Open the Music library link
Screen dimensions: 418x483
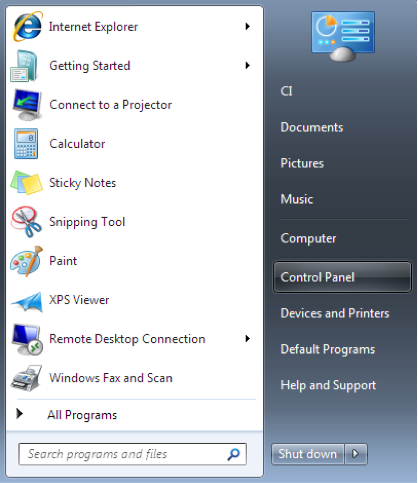[x=297, y=199]
